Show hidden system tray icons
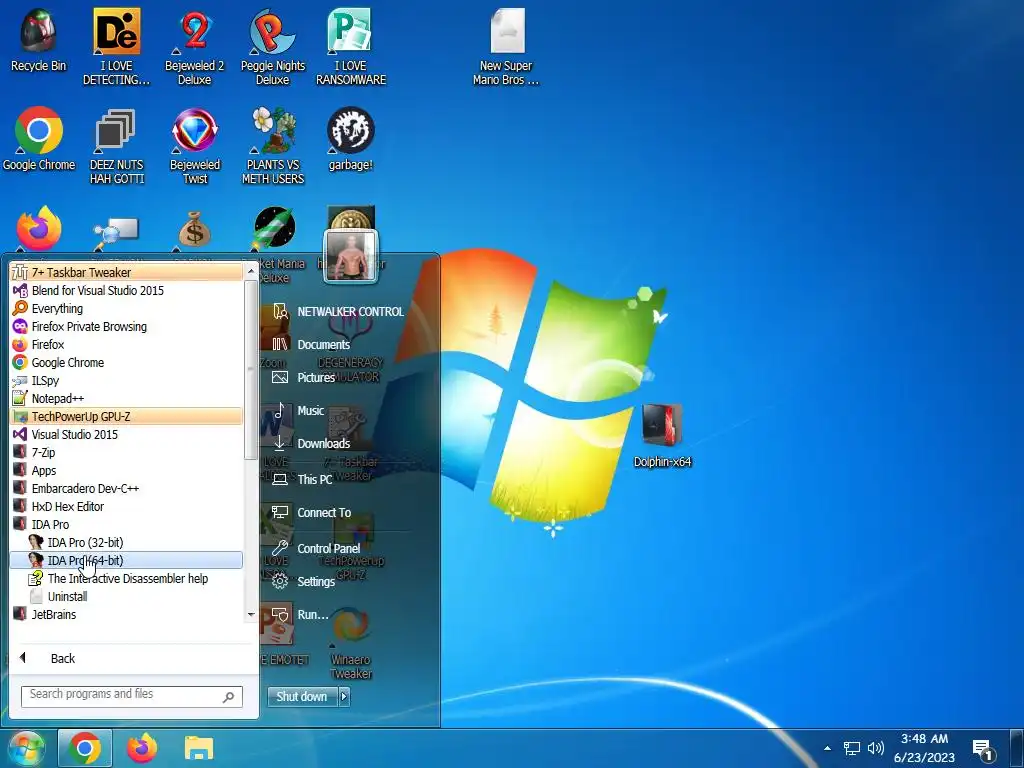This screenshot has width=1024, height=768. pyautogui.click(x=828, y=748)
